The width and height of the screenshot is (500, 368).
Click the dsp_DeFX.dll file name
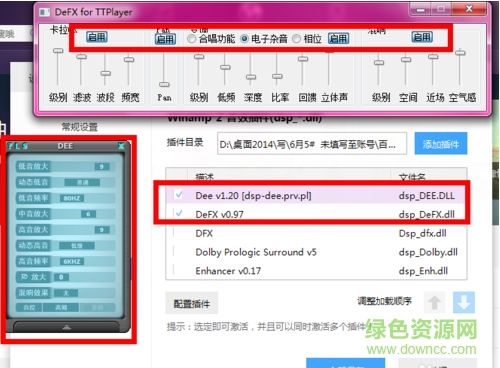pyautogui.click(x=427, y=214)
